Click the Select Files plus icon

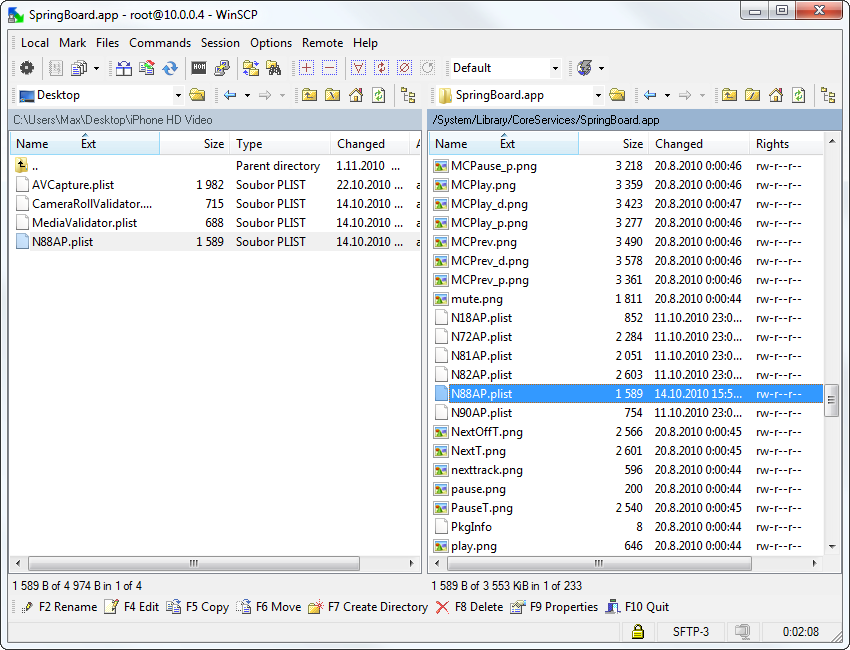pyautogui.click(x=306, y=68)
